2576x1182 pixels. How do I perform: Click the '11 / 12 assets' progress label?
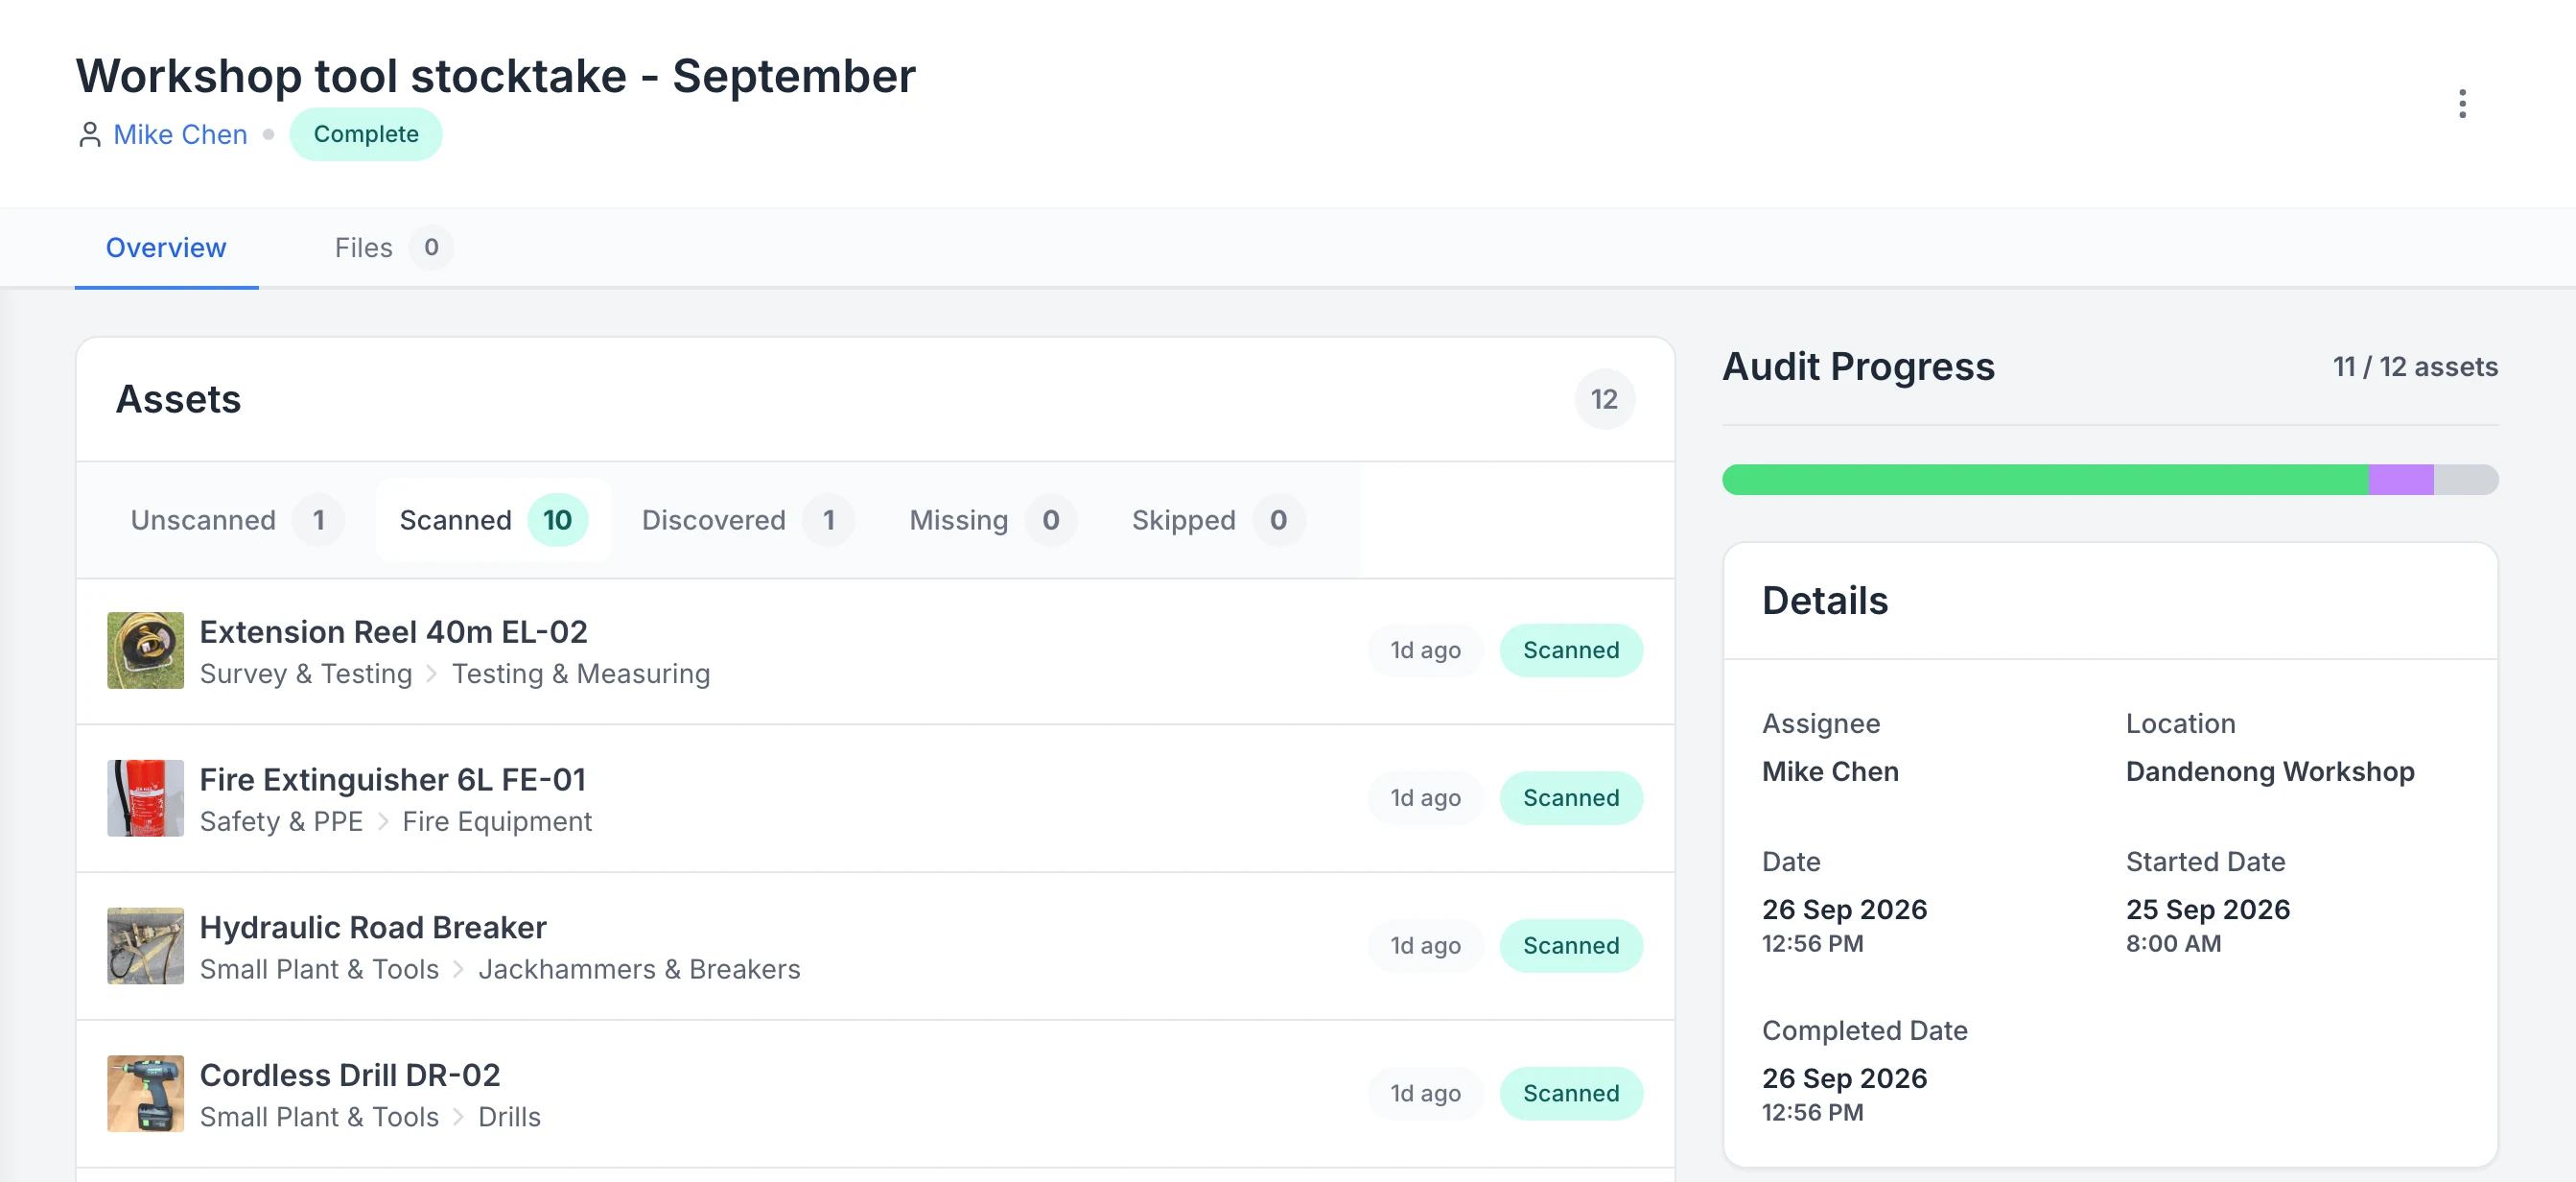pyautogui.click(x=2415, y=367)
